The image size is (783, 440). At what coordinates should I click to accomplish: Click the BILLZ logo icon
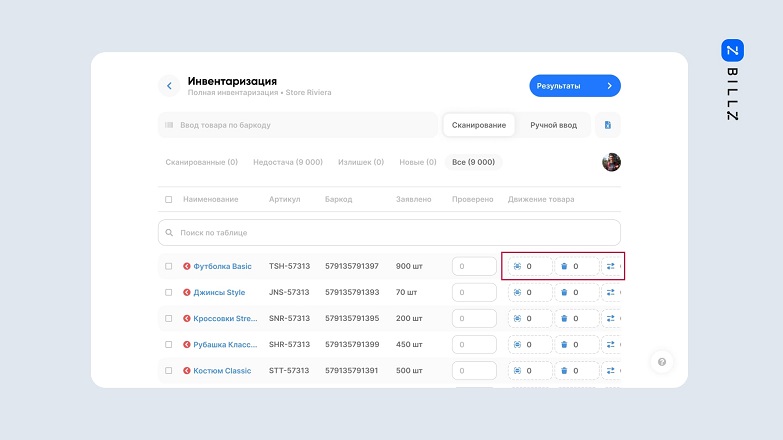coord(732,51)
